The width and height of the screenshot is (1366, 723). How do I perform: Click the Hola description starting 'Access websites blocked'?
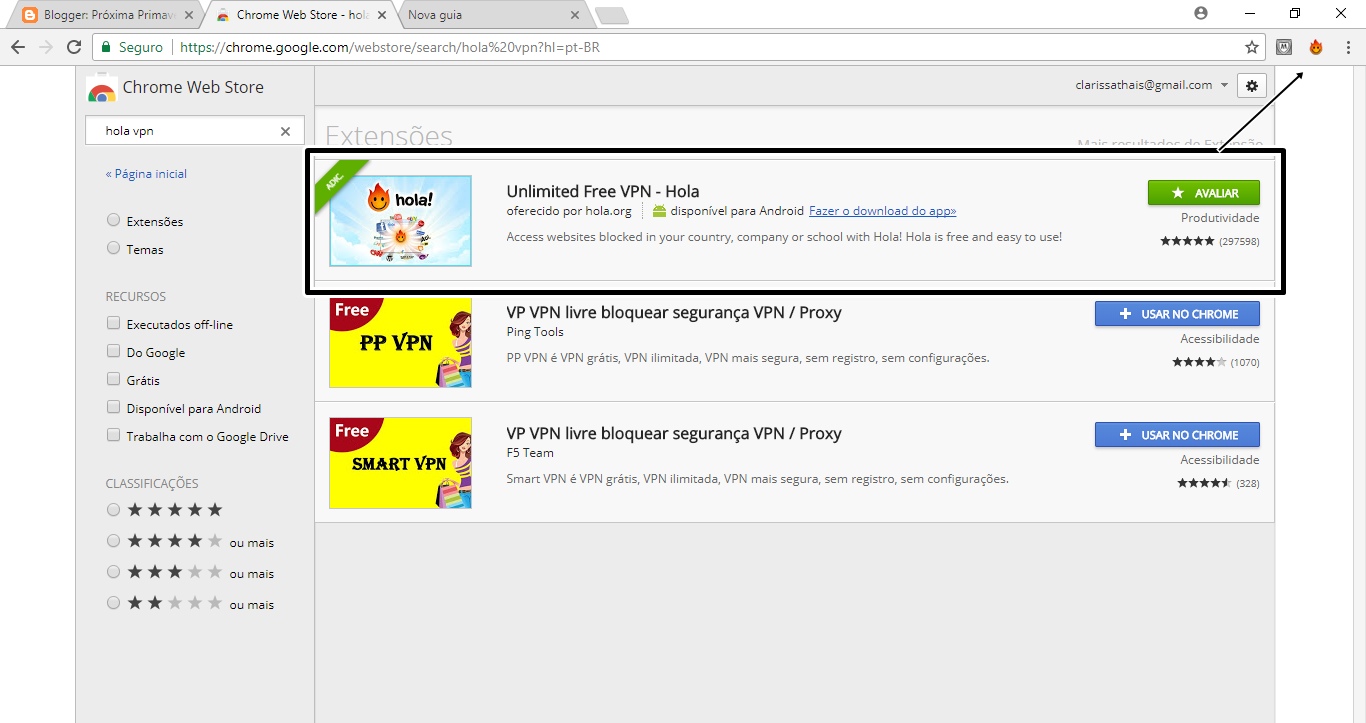coord(784,237)
